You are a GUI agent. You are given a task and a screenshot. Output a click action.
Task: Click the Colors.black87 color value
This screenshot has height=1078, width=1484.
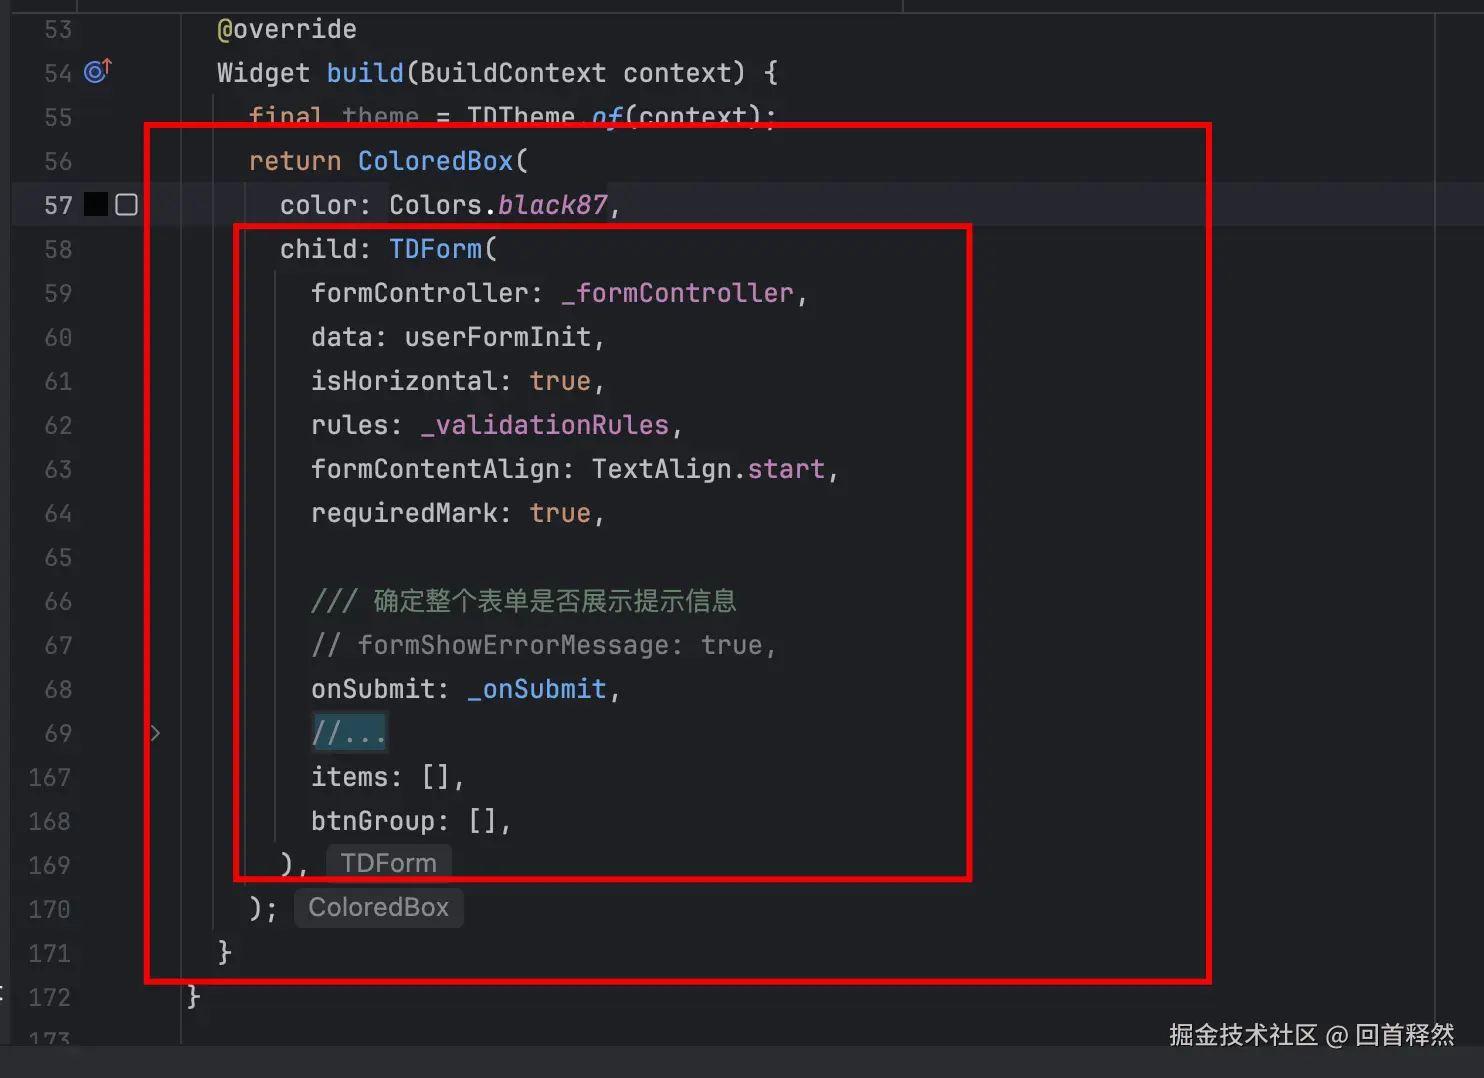click(497, 205)
